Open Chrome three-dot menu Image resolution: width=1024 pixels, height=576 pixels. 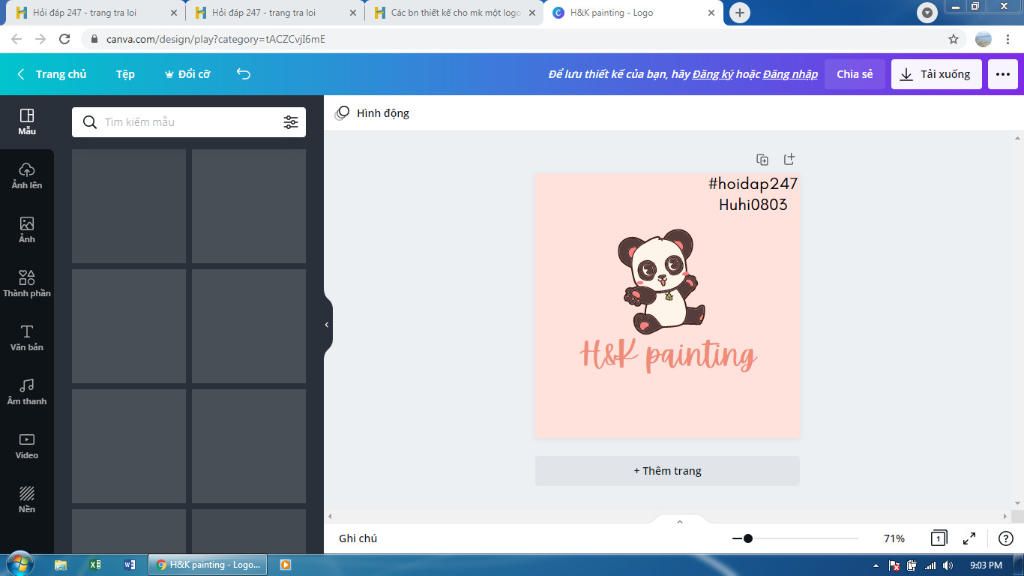coord(1008,39)
